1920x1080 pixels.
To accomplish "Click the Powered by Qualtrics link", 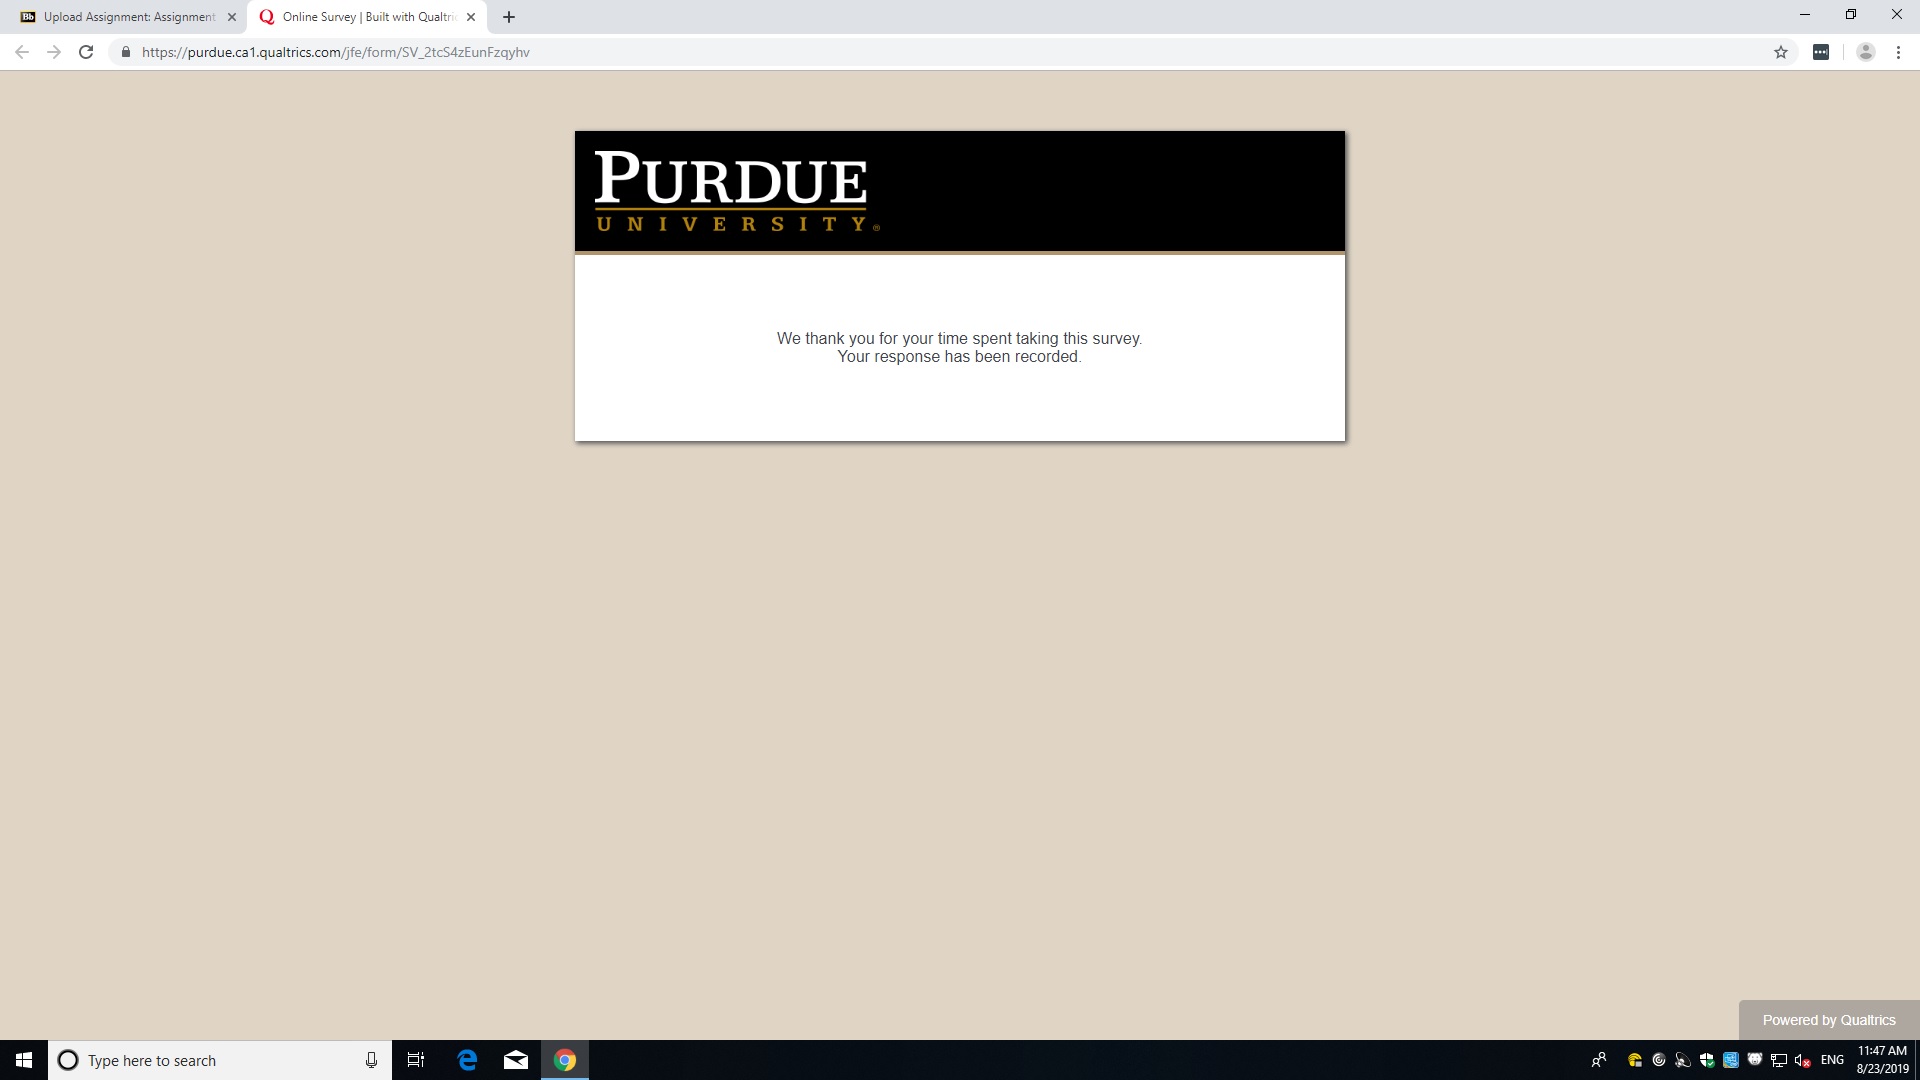I will pyautogui.click(x=1828, y=1019).
